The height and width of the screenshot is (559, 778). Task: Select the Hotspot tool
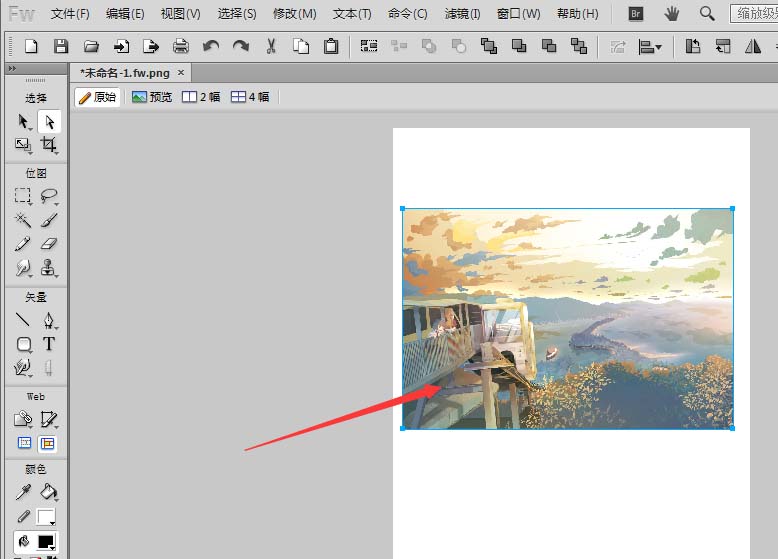tap(23, 419)
